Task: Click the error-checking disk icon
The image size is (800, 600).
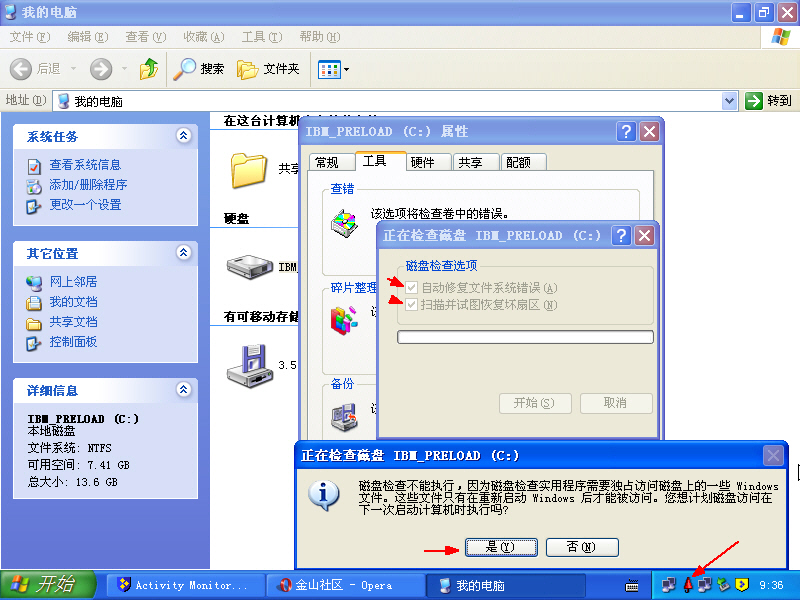Action: [x=344, y=223]
